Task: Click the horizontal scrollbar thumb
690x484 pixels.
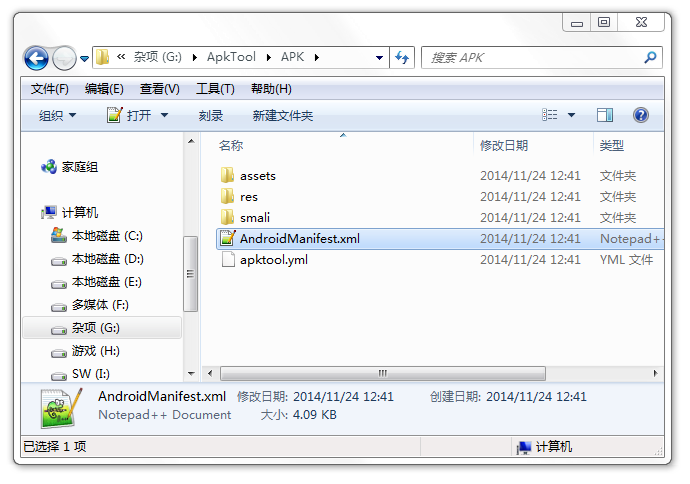Action: pyautogui.click(x=383, y=374)
